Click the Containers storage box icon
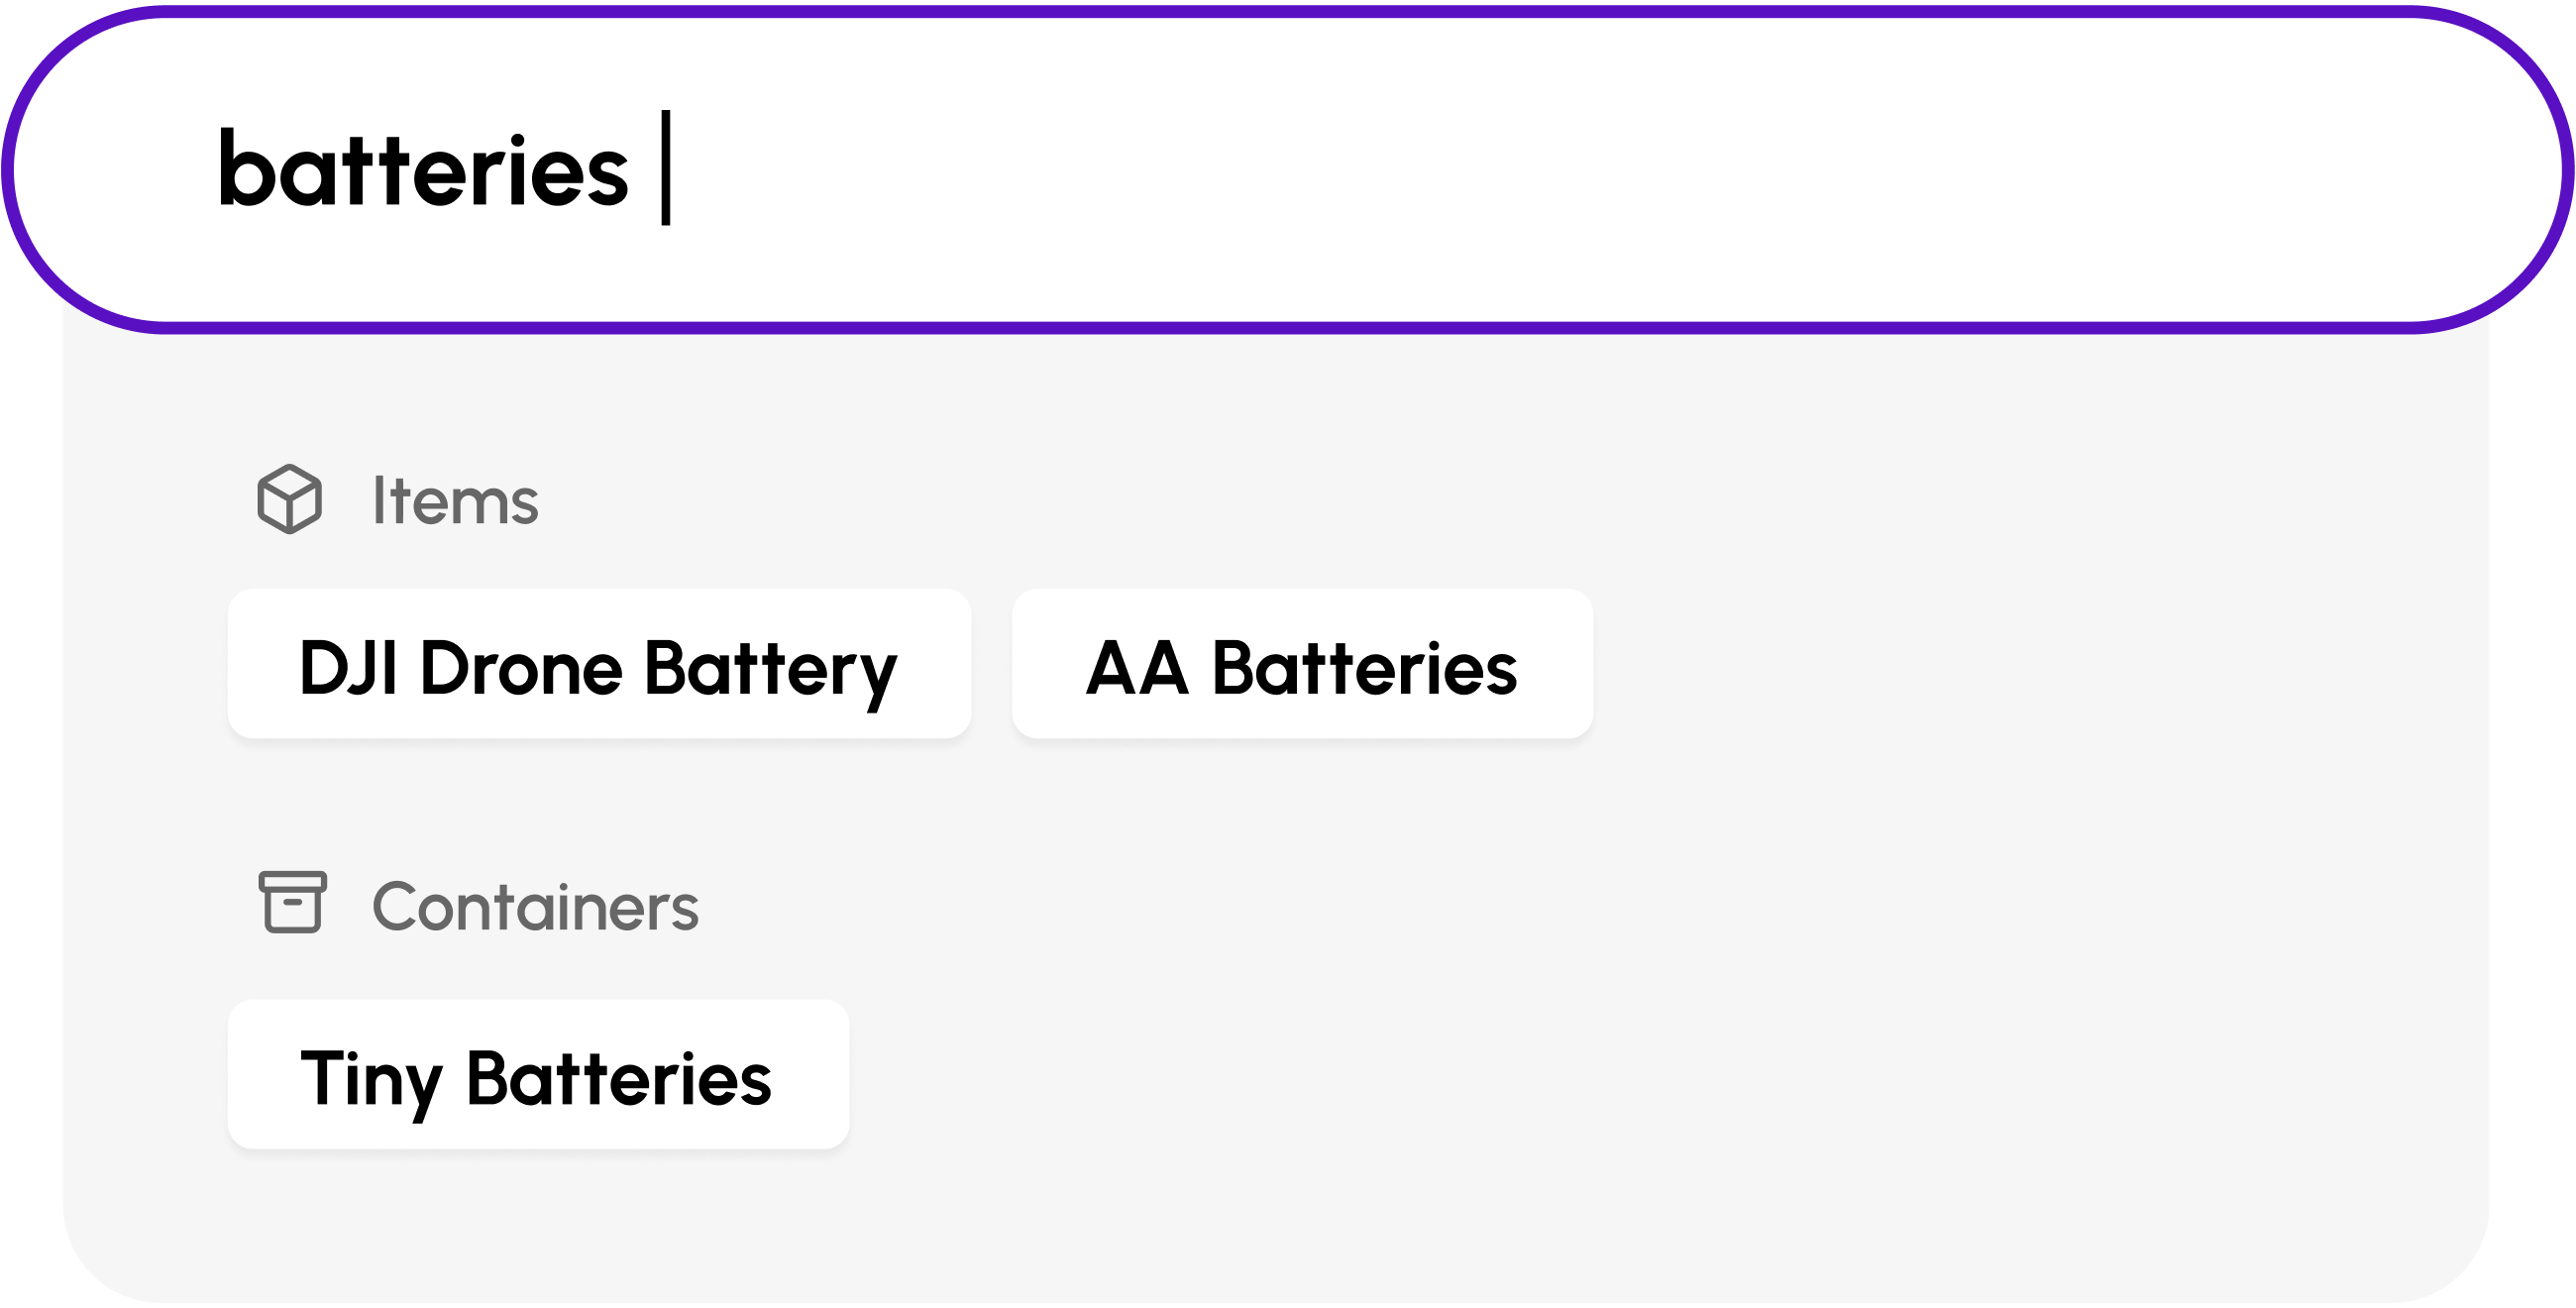The height and width of the screenshot is (1308, 2576). click(293, 903)
